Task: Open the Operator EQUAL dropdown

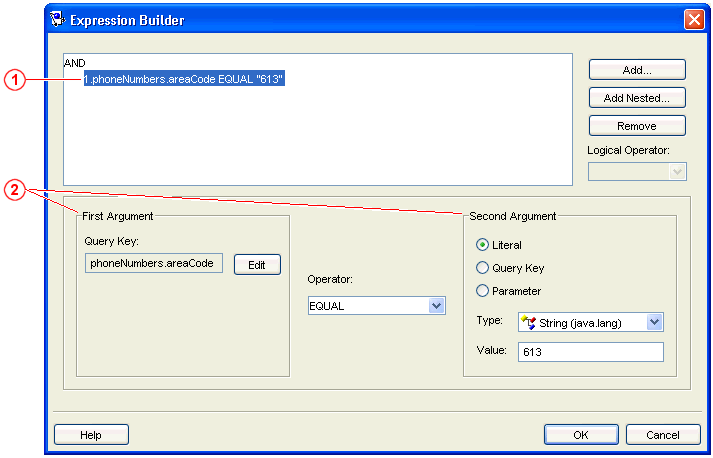Action: 435,306
